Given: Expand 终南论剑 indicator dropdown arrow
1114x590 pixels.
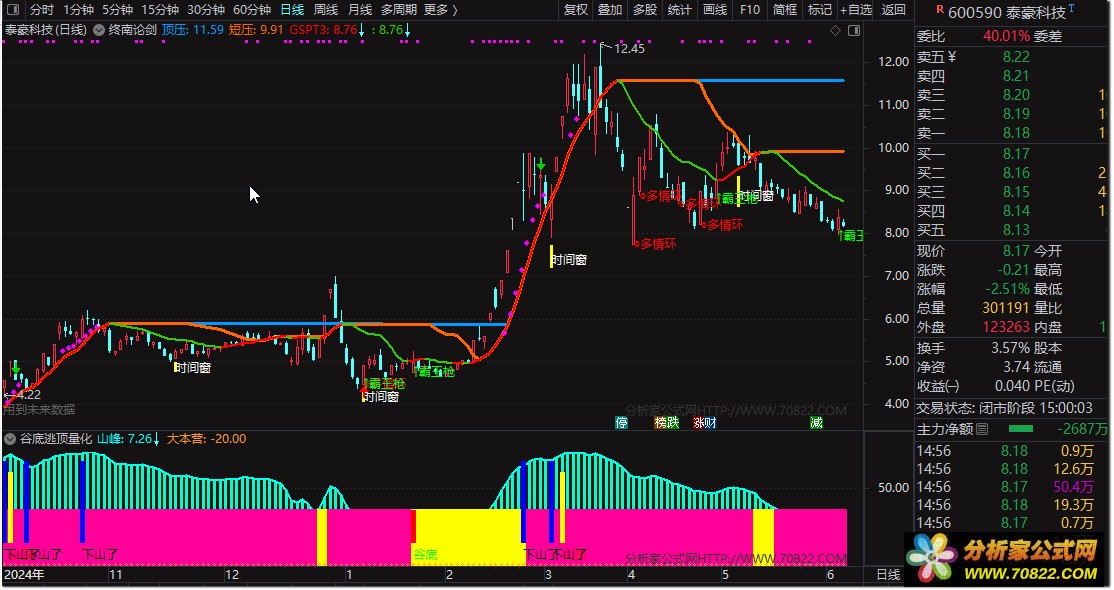Looking at the screenshot, I should pyautogui.click(x=99, y=31).
